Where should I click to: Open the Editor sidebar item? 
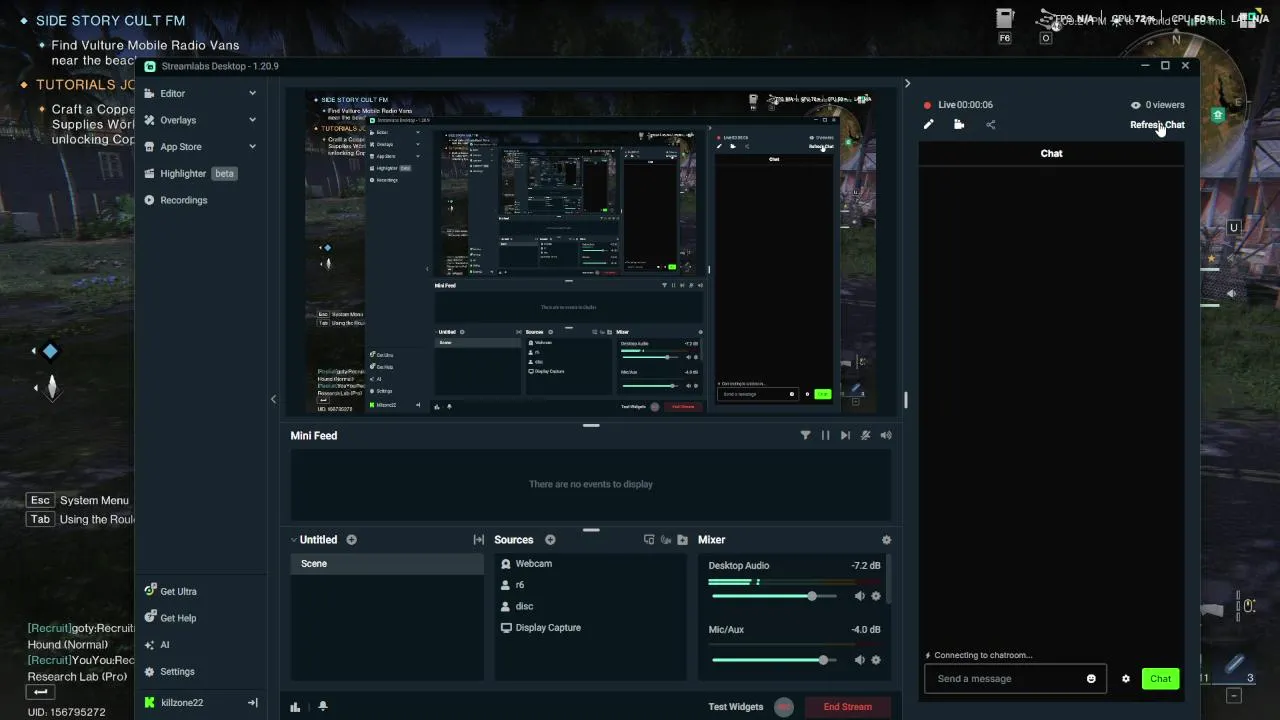point(173,93)
